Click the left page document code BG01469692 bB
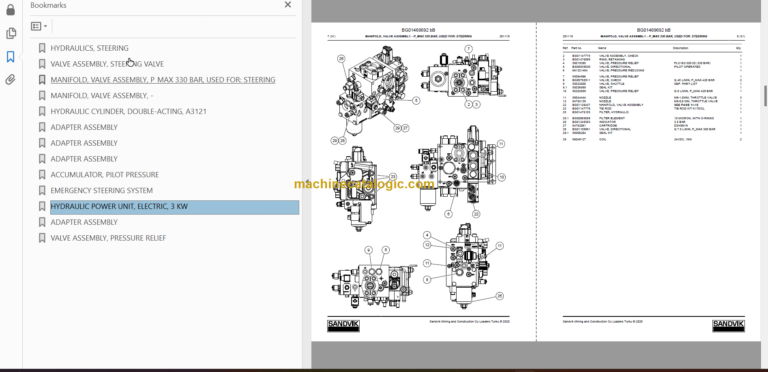768x372 pixels. (x=418, y=30)
